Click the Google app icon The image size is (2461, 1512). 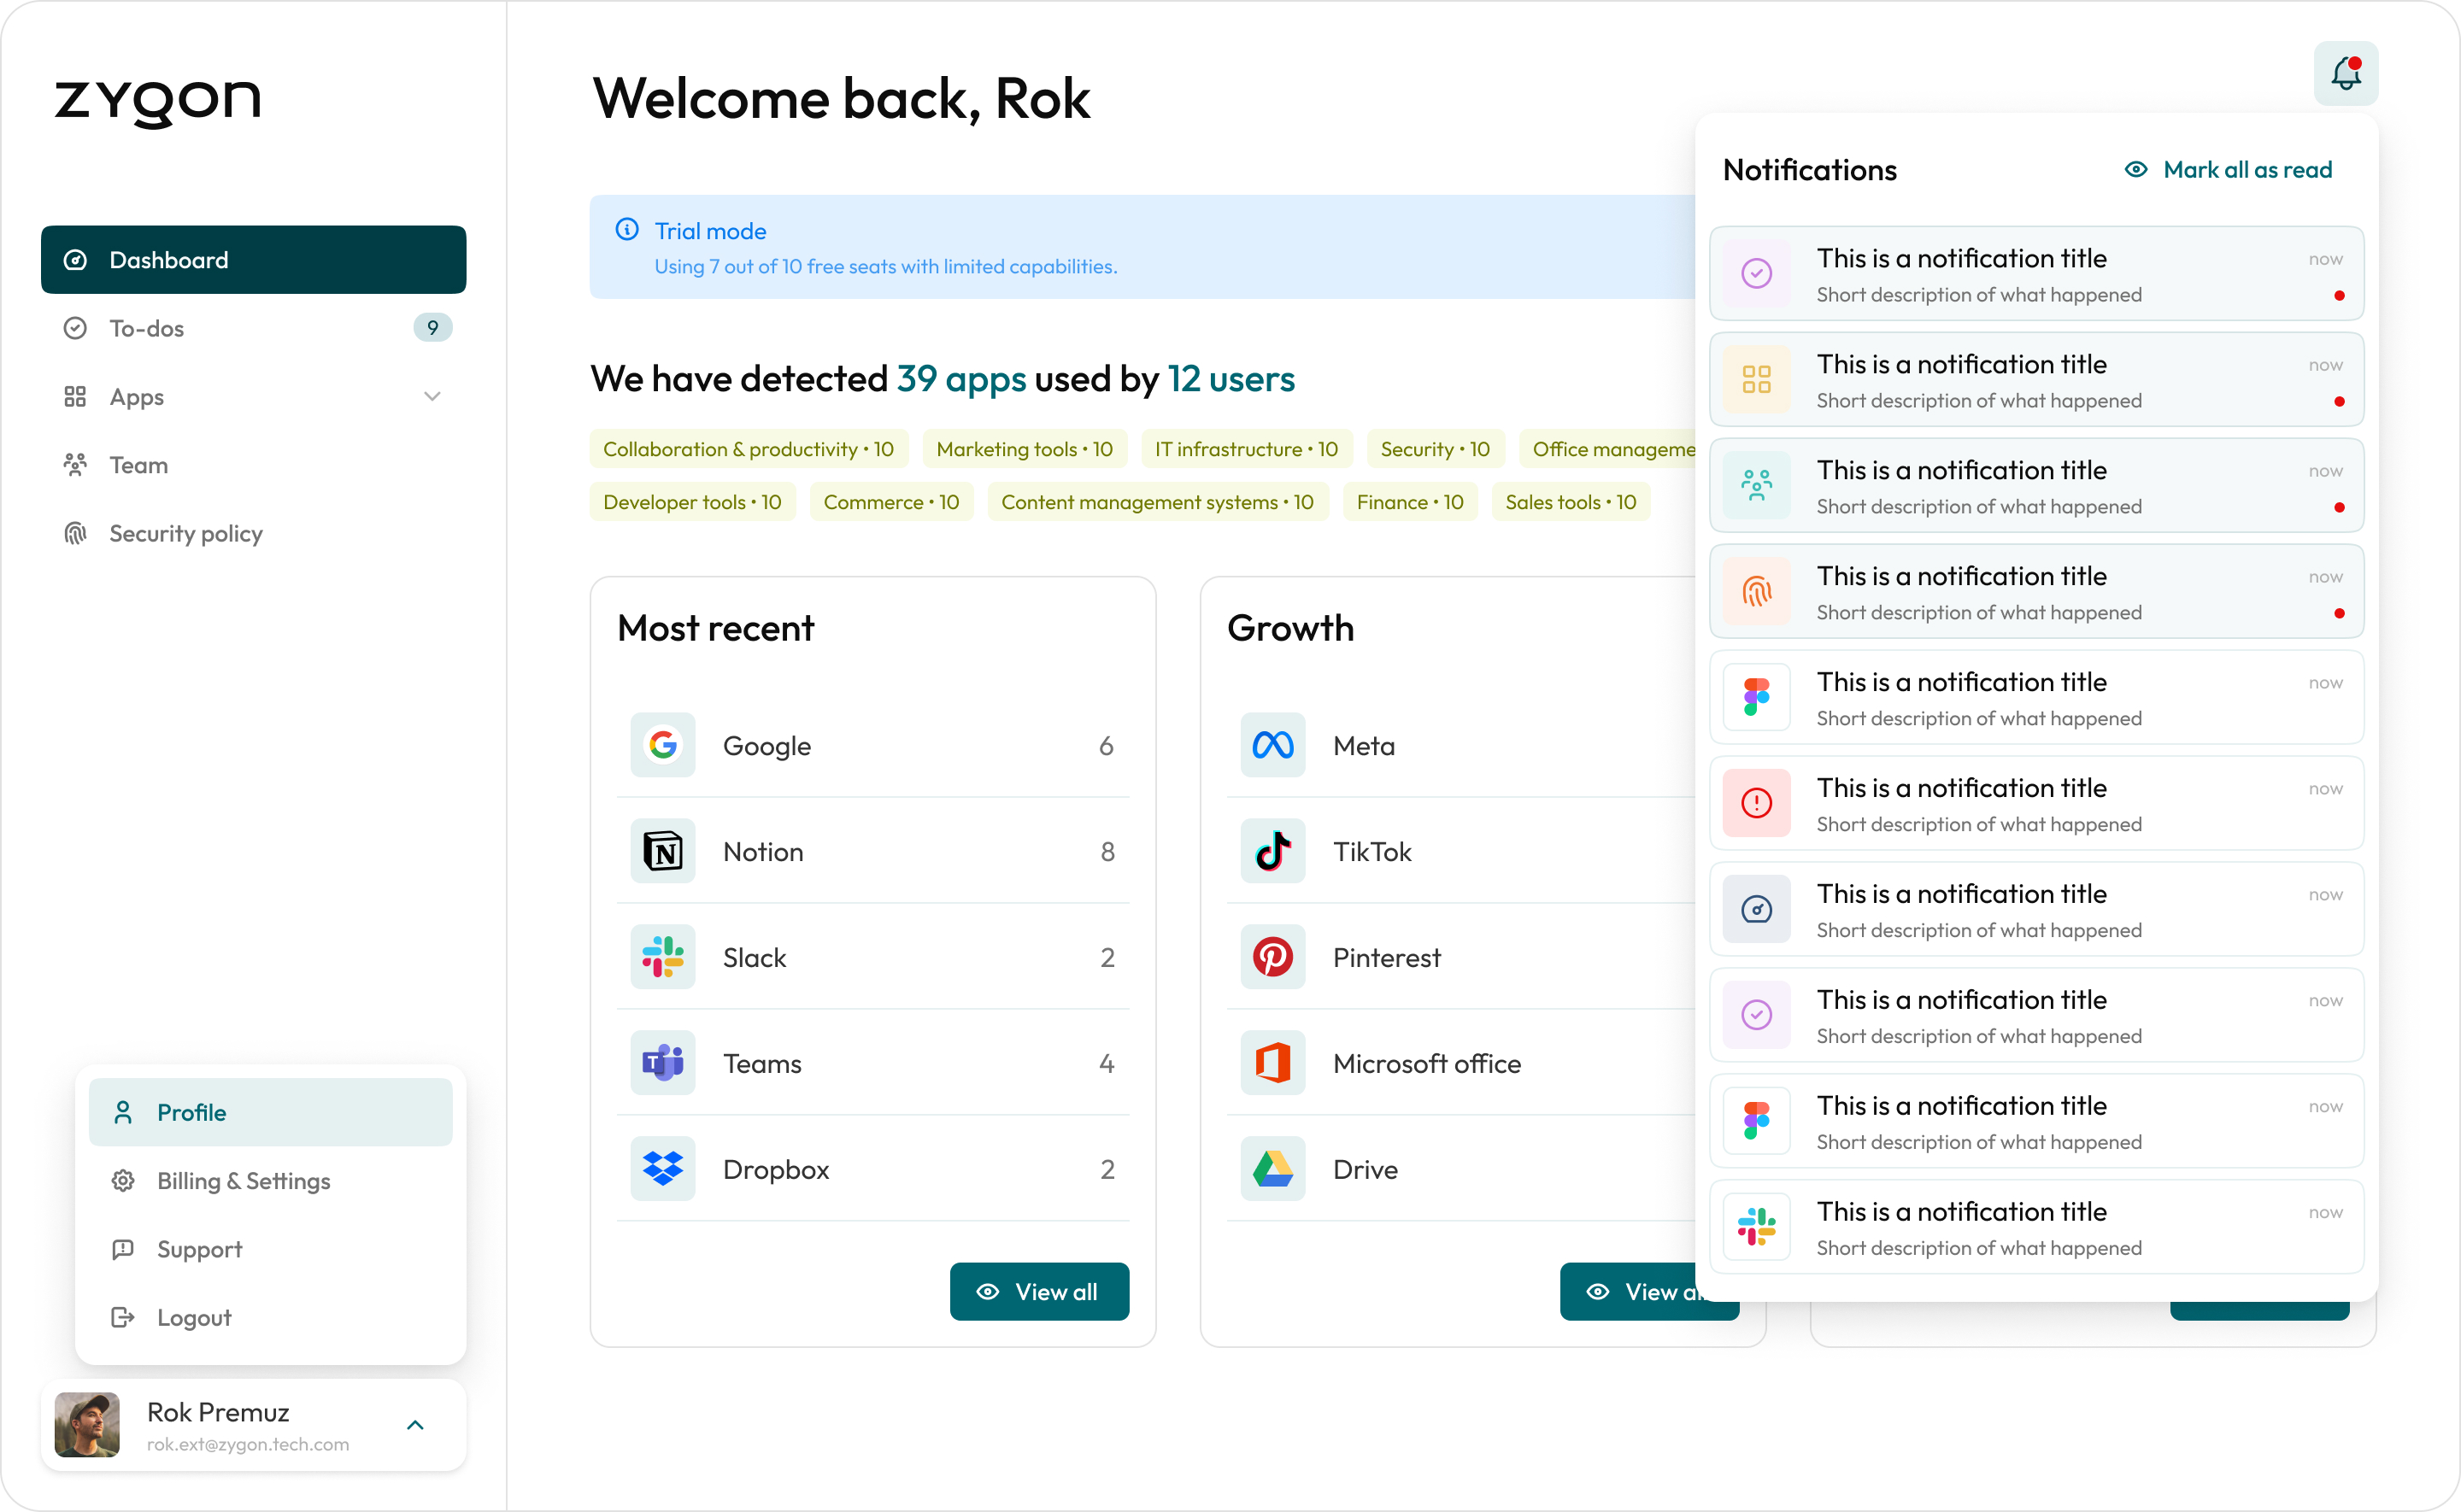point(662,745)
